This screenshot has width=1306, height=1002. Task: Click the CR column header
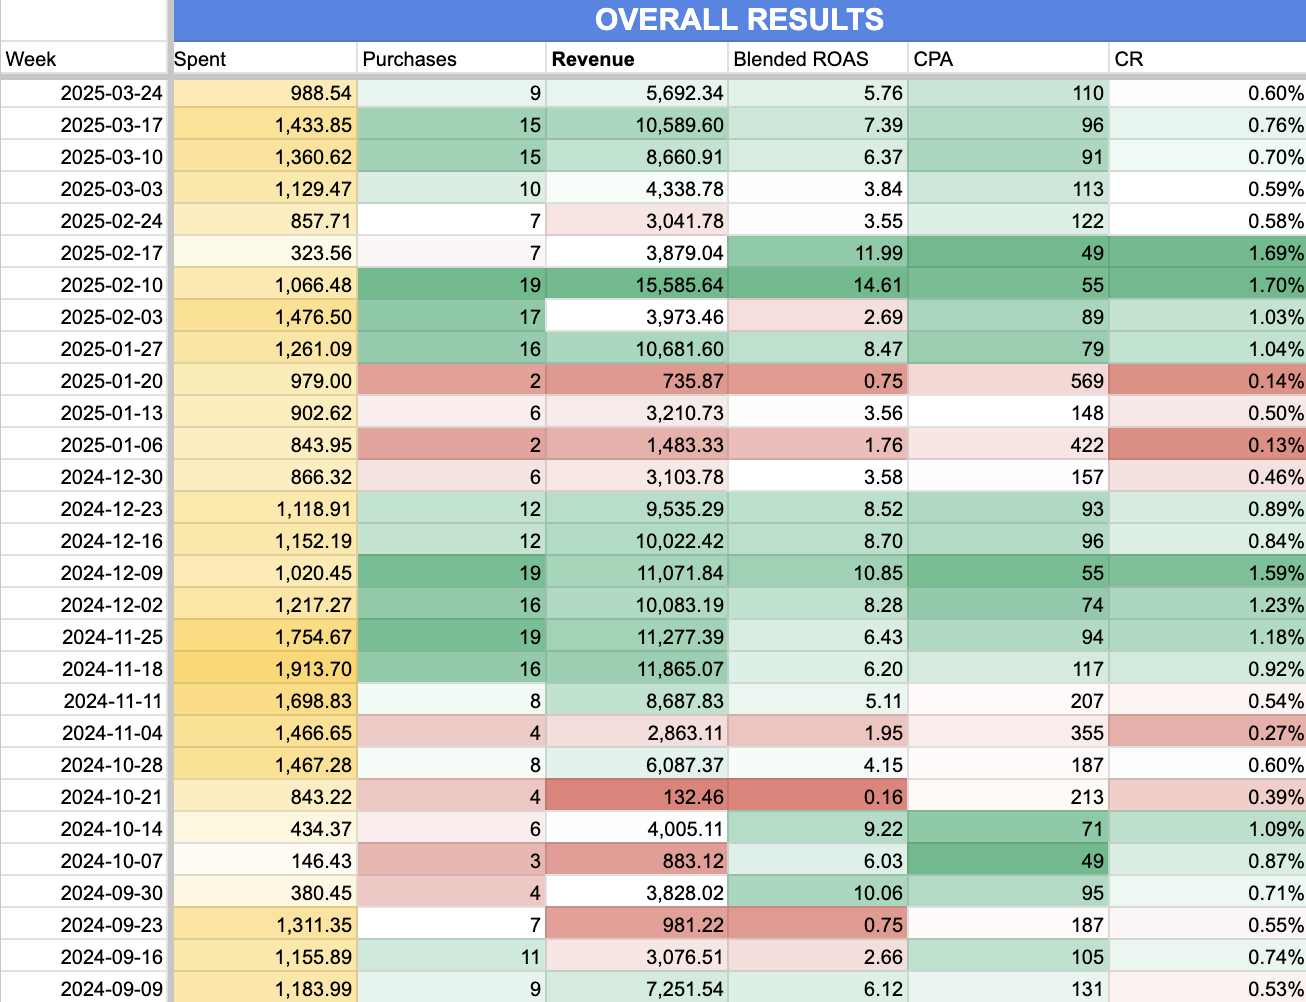coord(1208,59)
